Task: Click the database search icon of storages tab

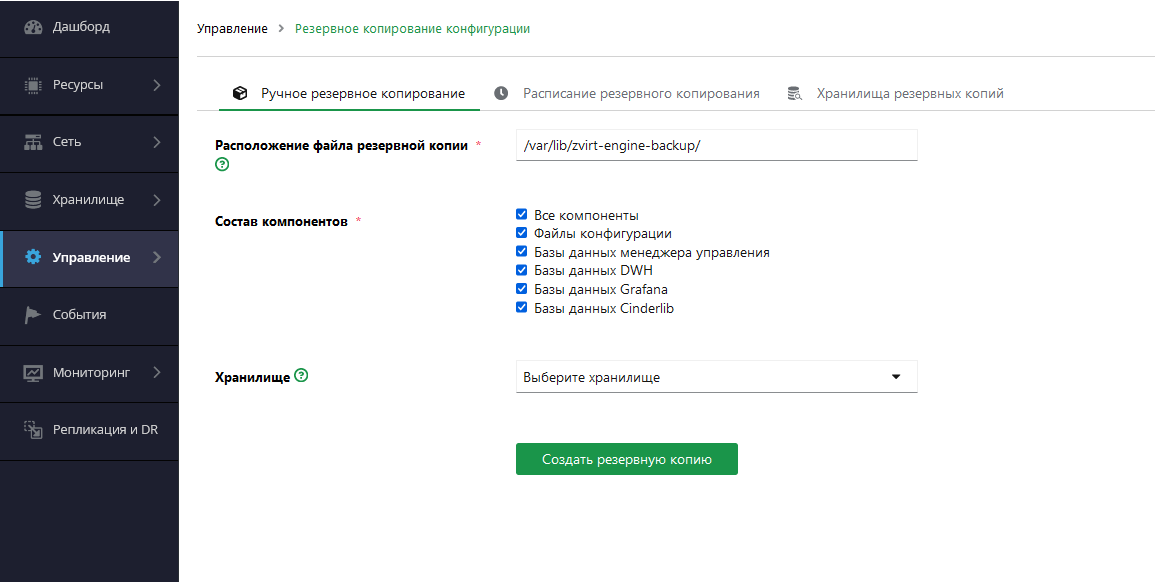Action: [x=794, y=94]
